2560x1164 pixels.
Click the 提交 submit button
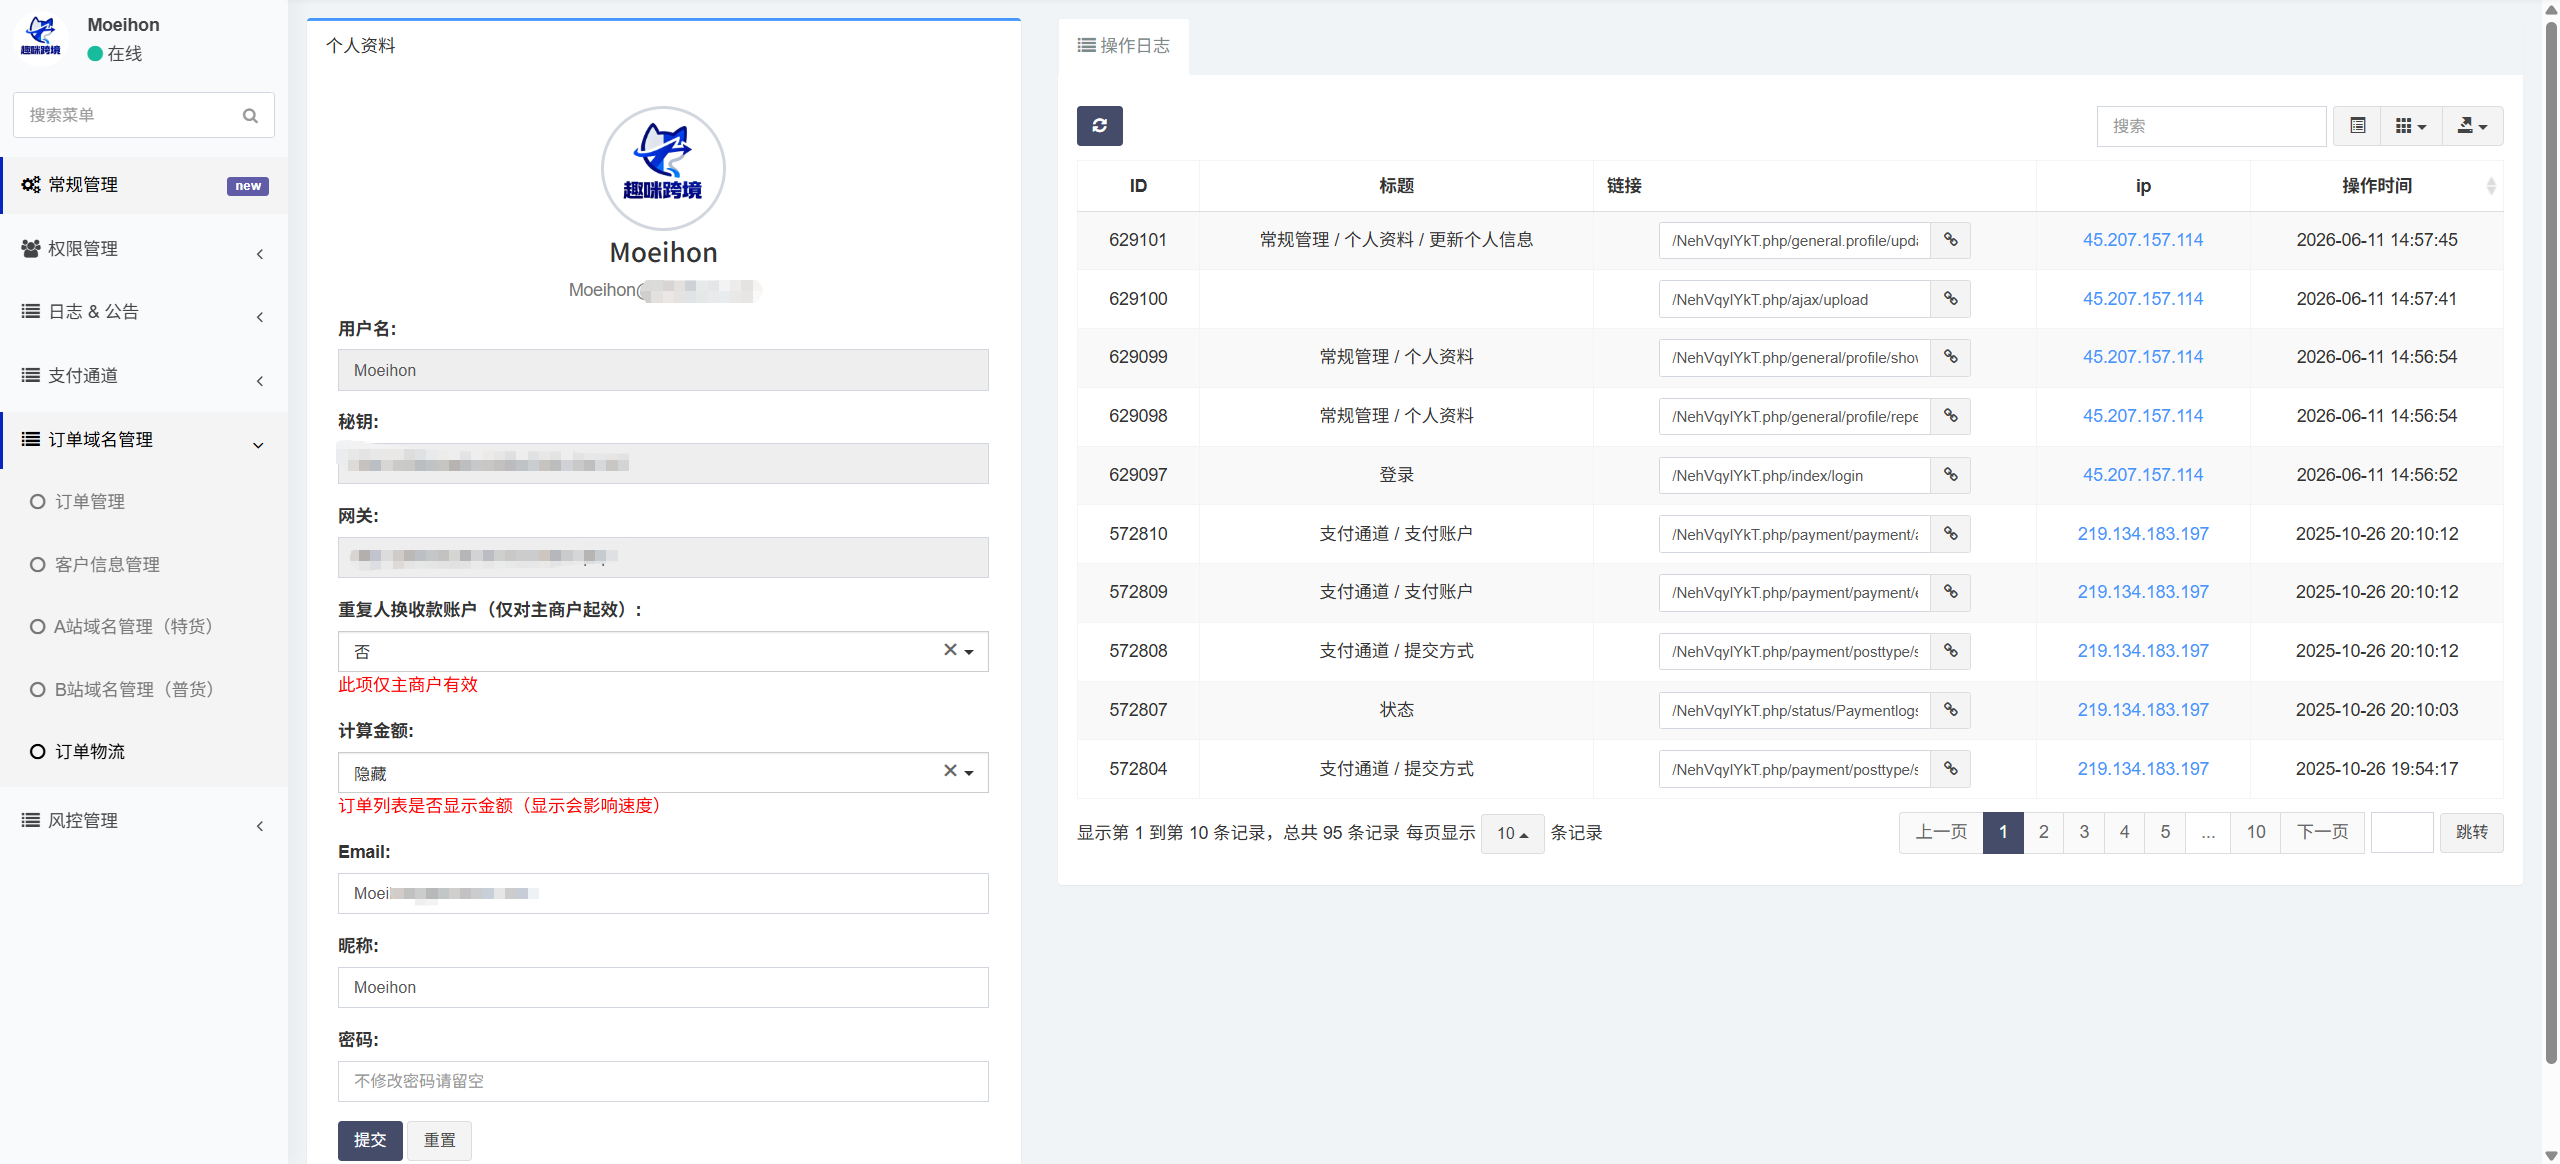[370, 1140]
